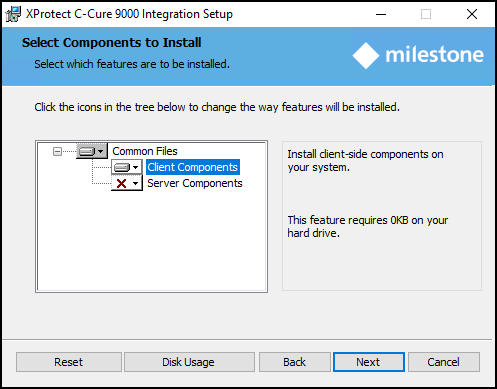
Task: Close the setup window
Action: [472, 14]
